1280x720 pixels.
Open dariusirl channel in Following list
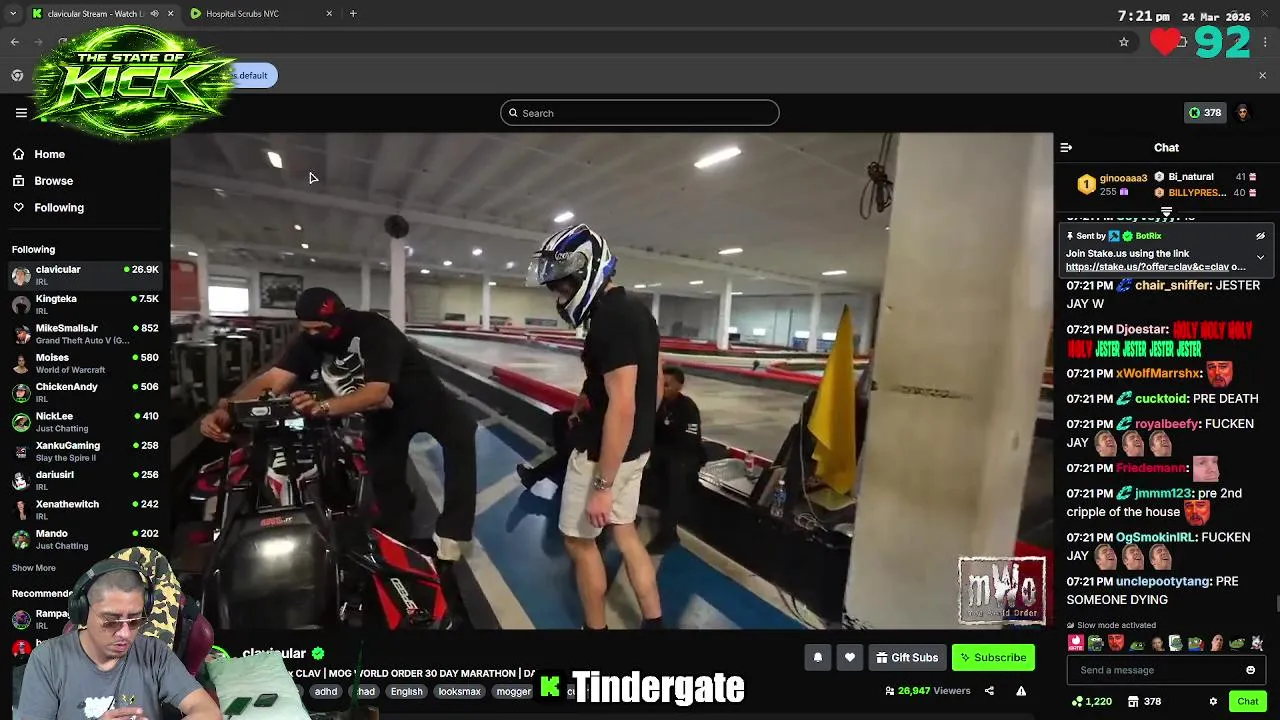(x=85, y=480)
